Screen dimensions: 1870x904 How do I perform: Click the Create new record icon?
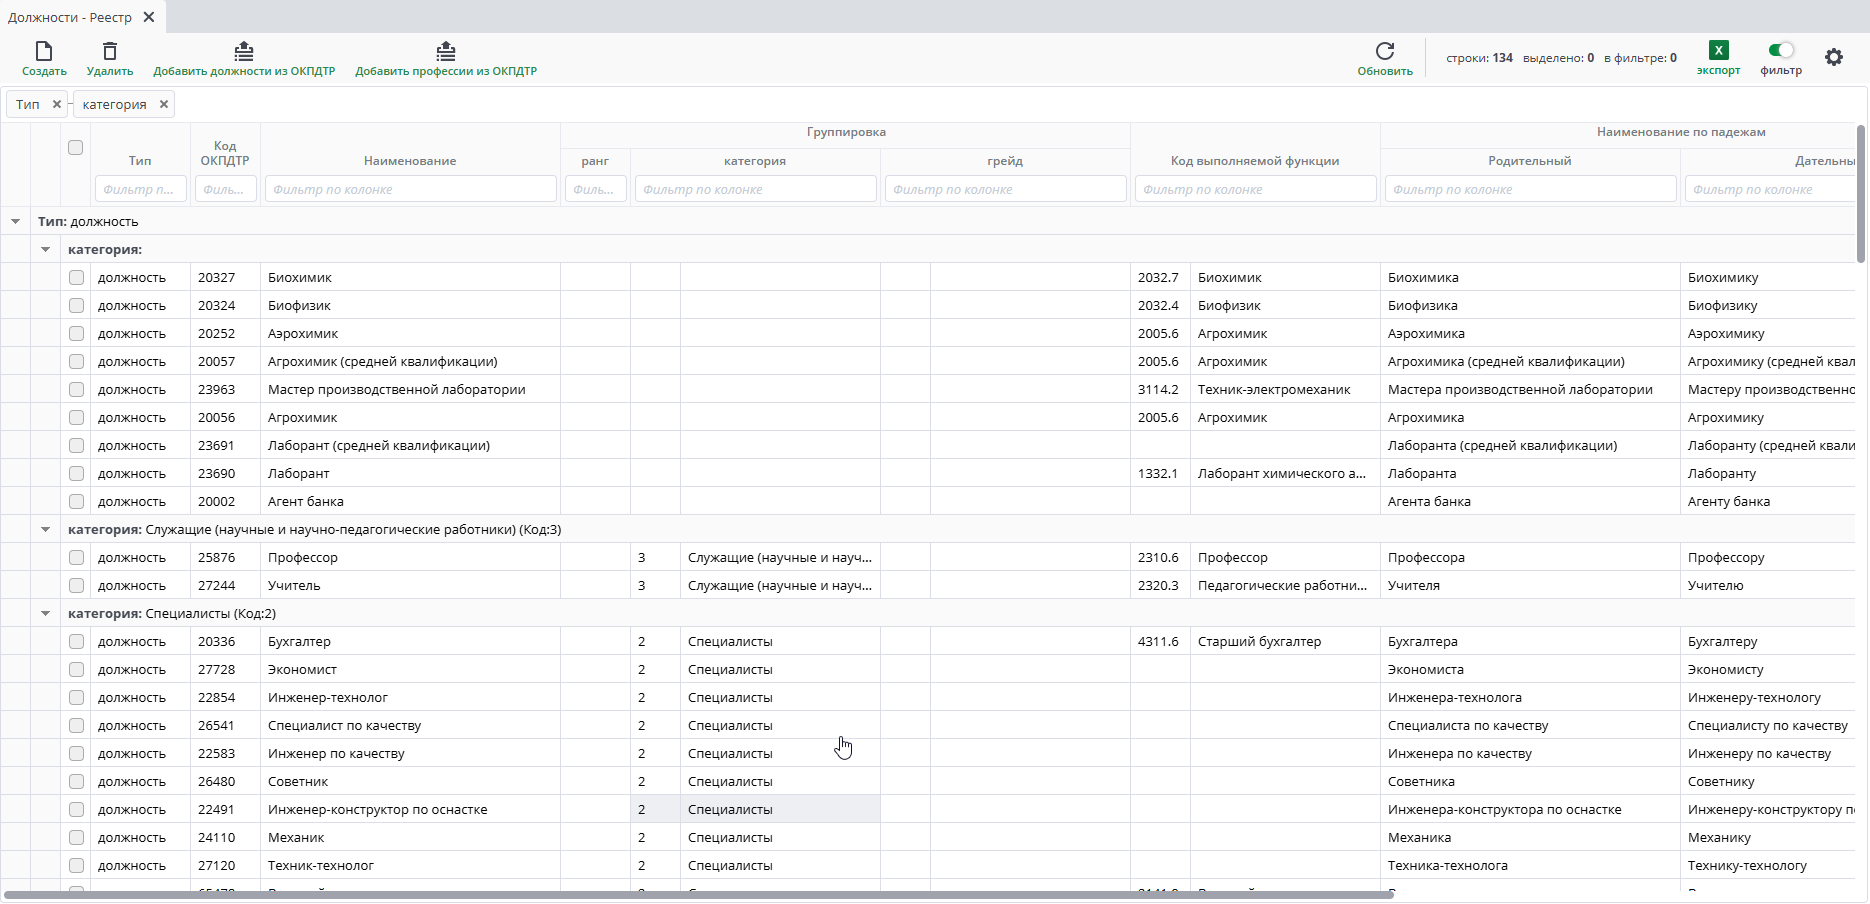click(x=44, y=51)
